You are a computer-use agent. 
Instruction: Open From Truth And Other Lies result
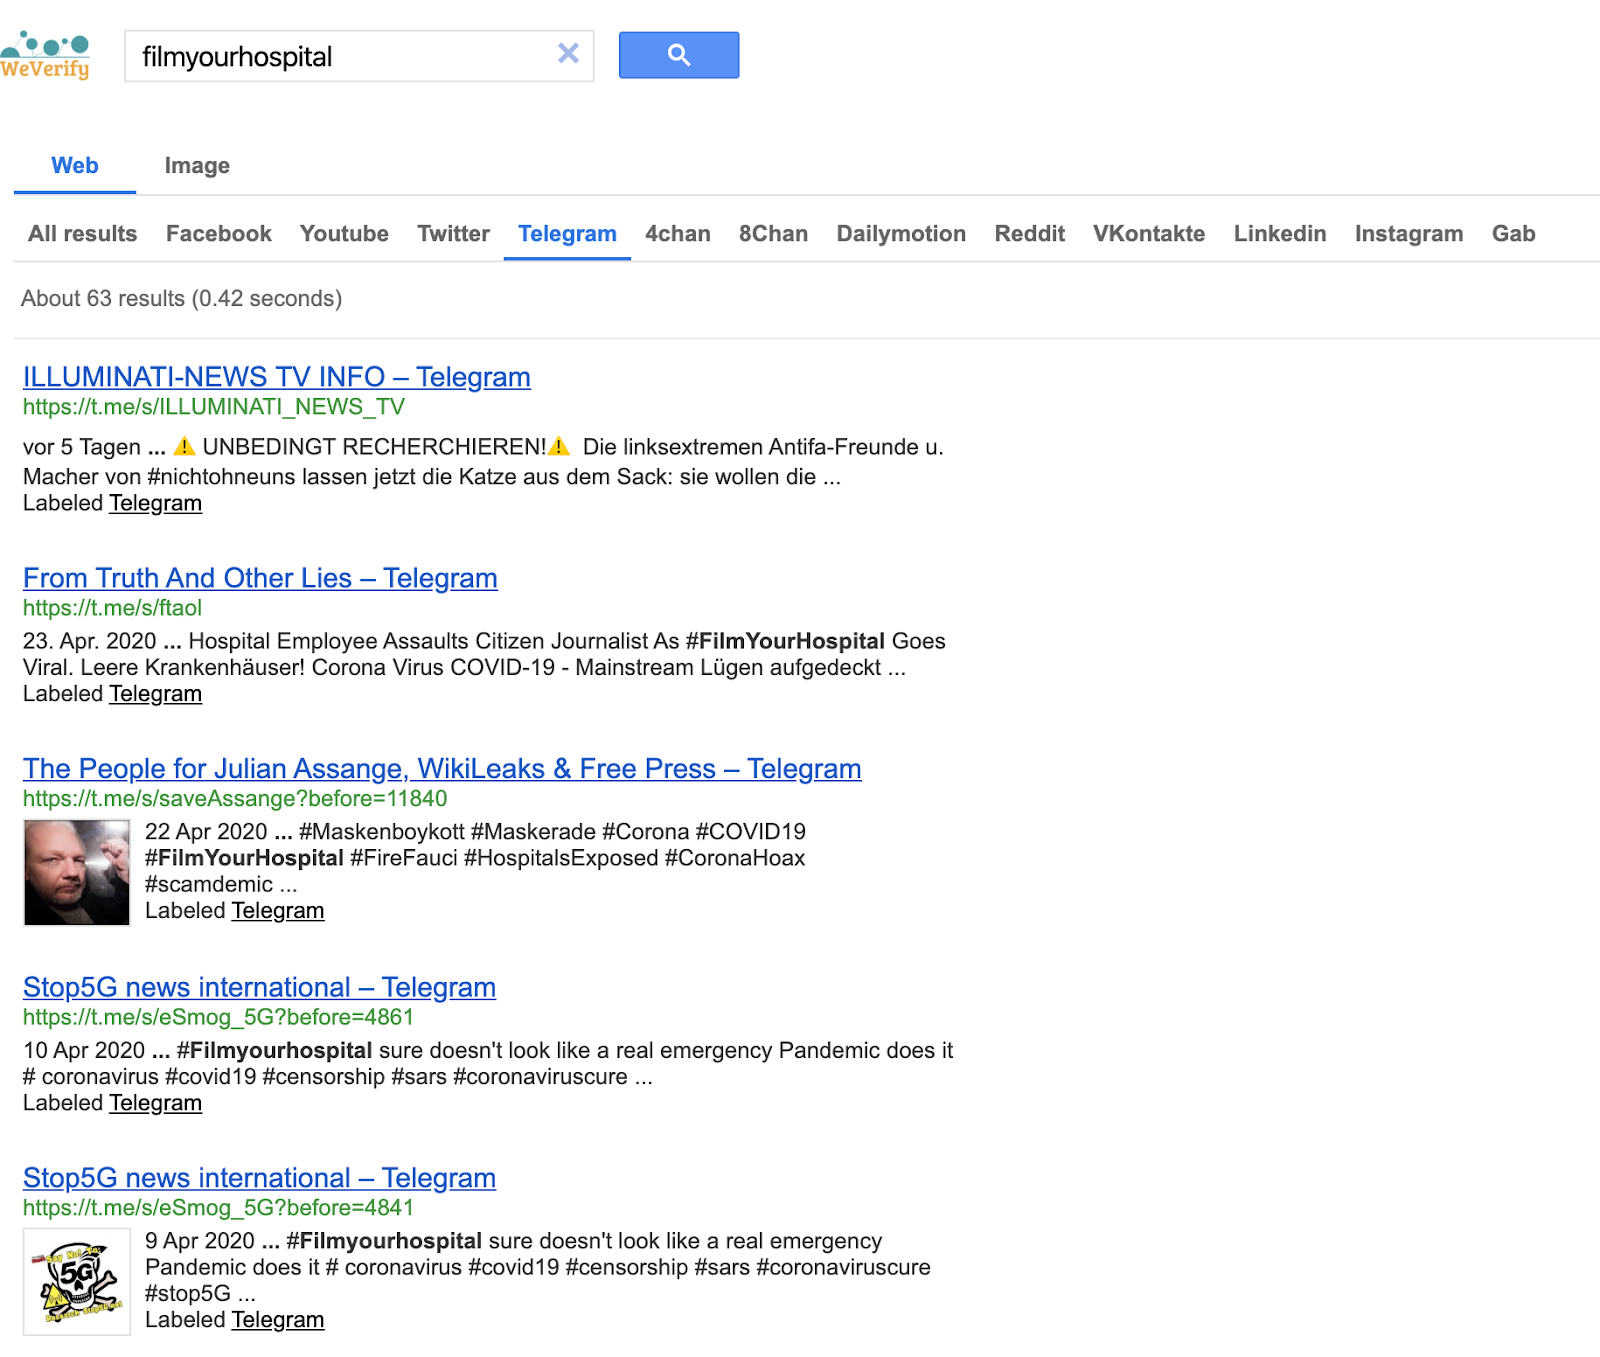(x=260, y=578)
